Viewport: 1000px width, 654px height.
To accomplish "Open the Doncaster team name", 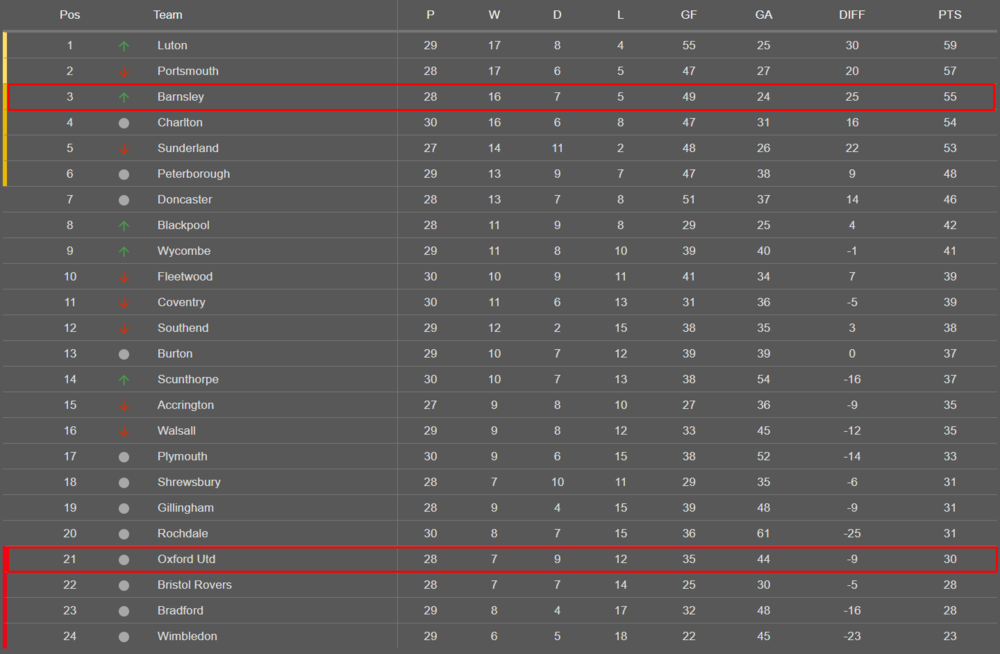I will point(184,199).
